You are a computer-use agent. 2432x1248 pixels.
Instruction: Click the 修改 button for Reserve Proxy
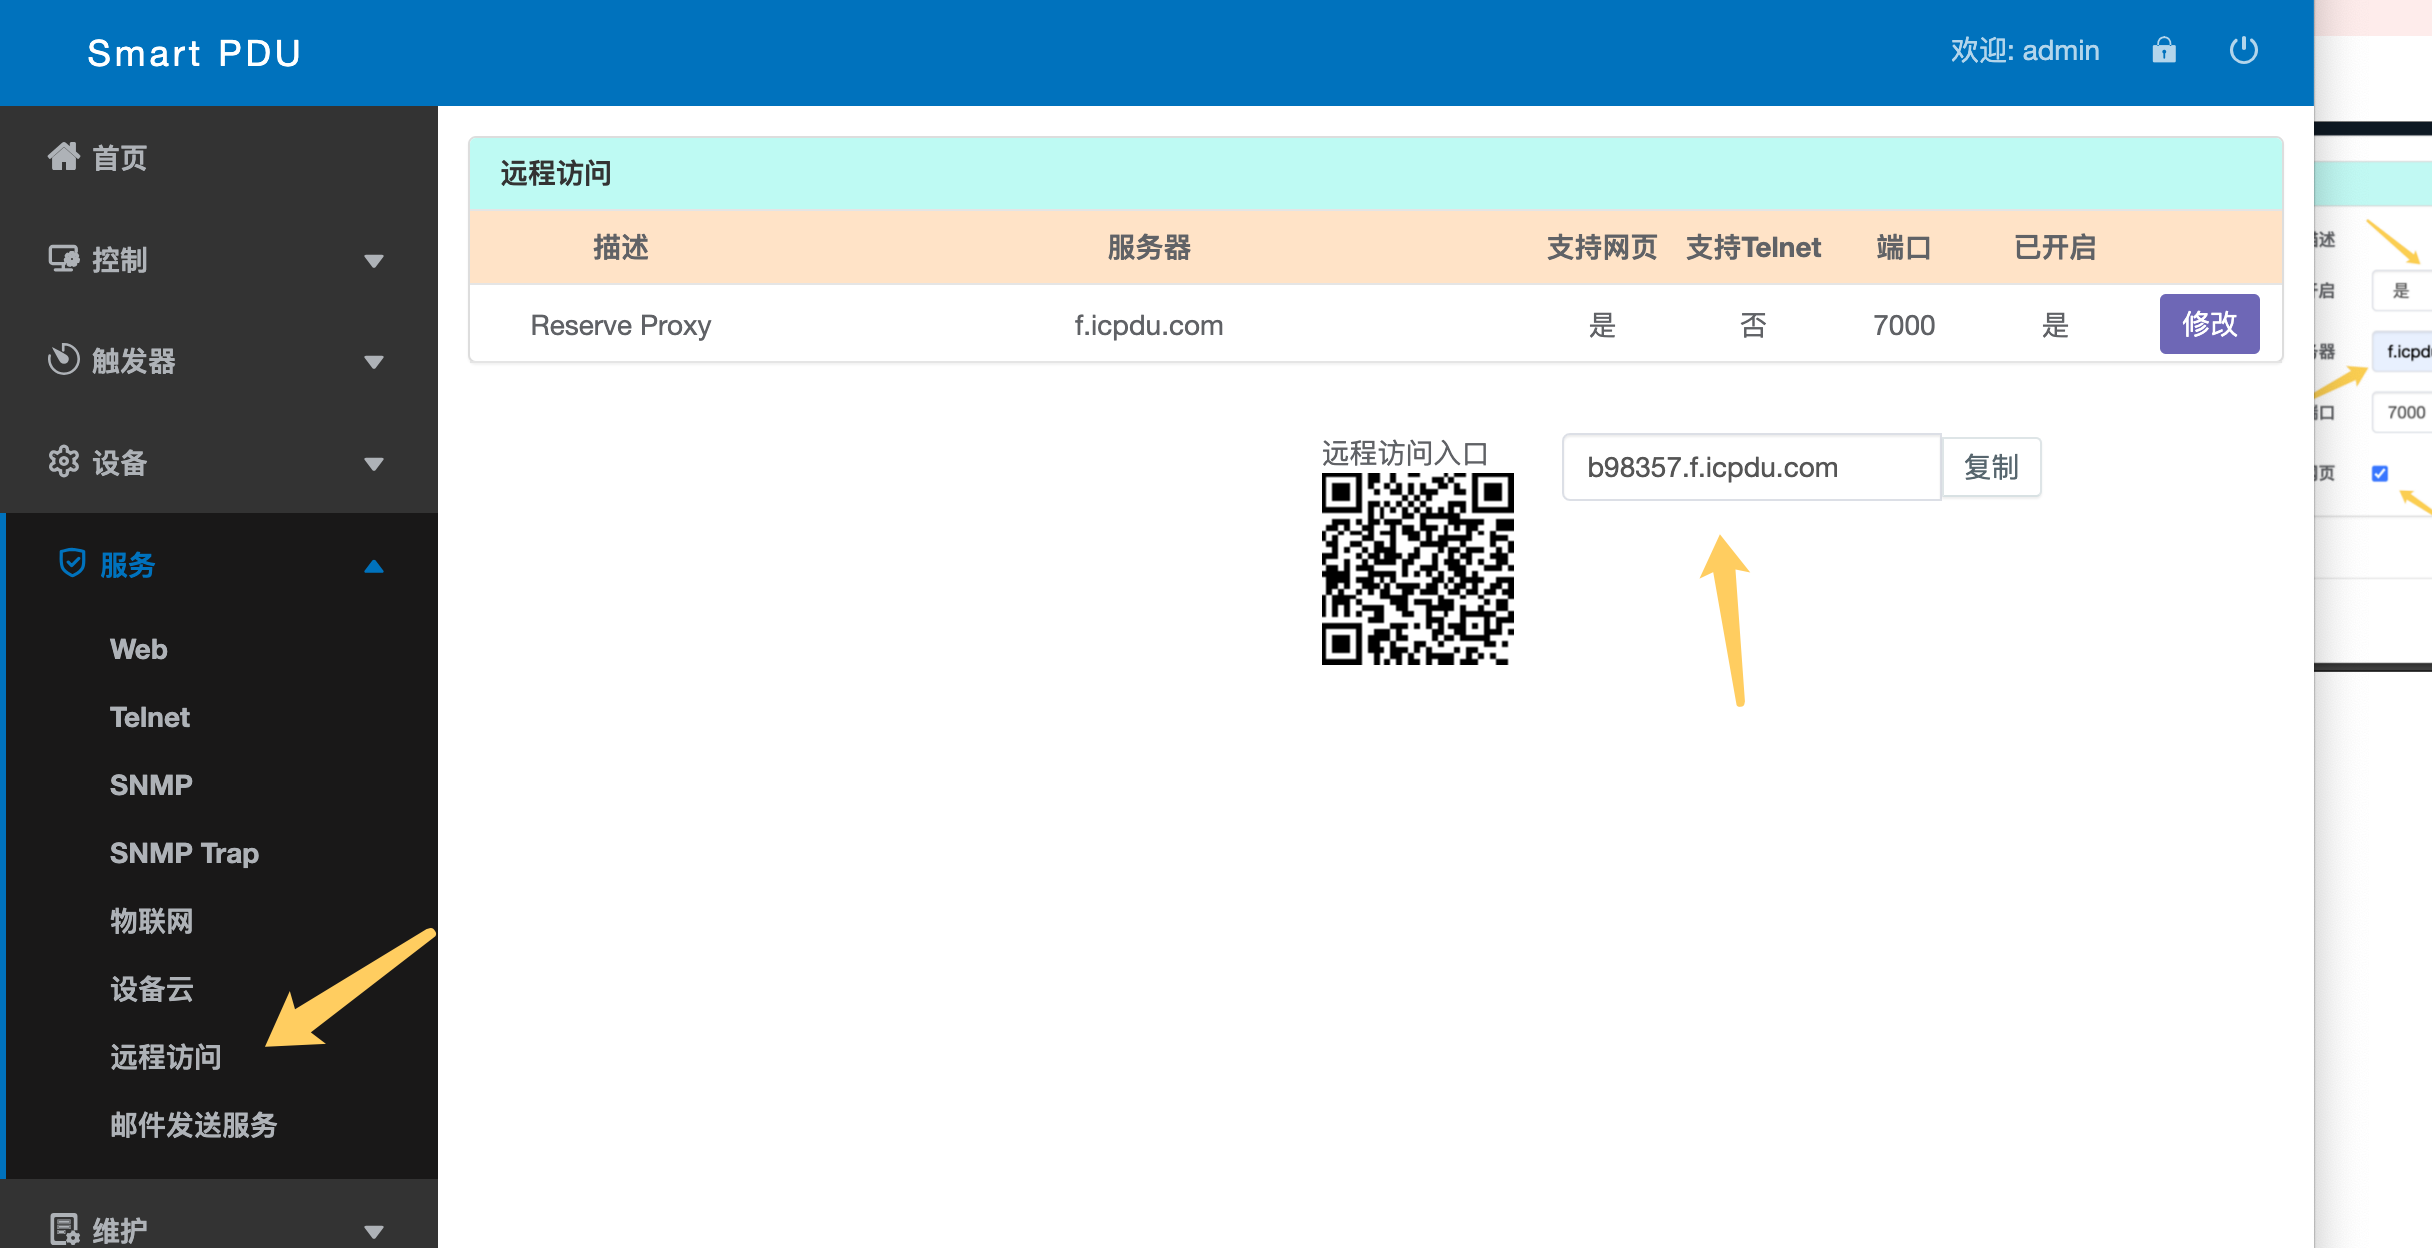click(2209, 324)
